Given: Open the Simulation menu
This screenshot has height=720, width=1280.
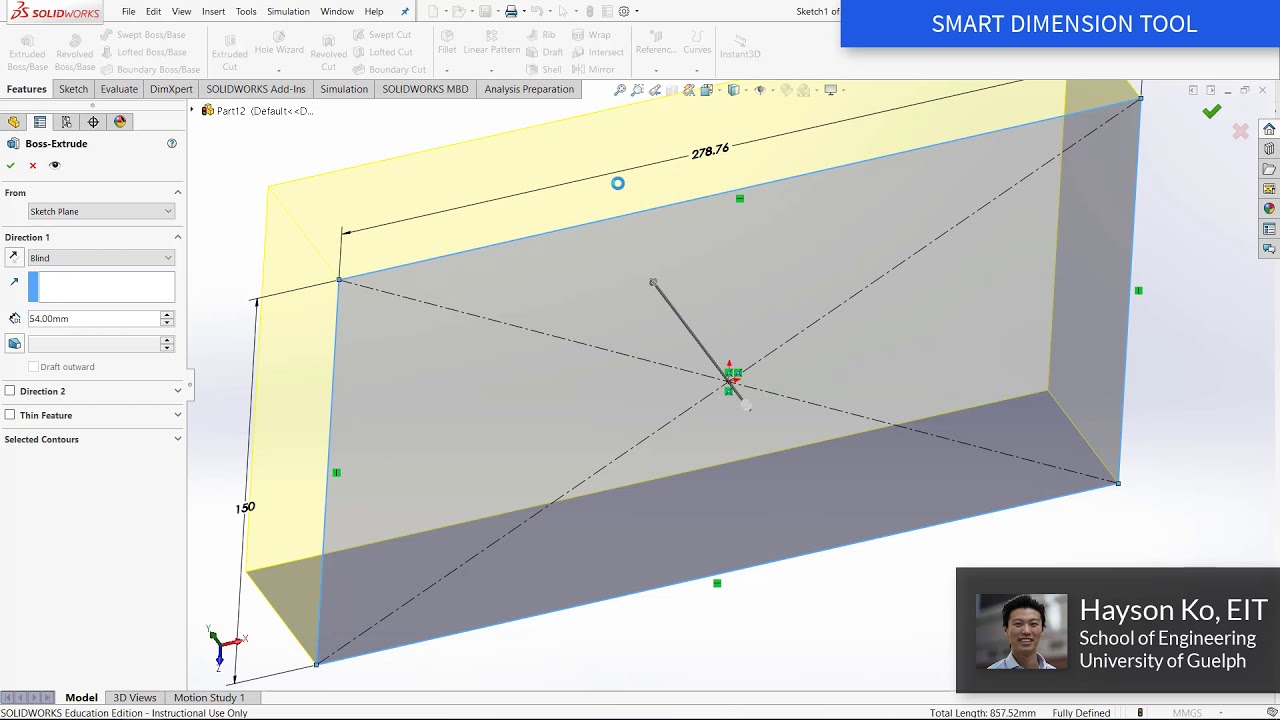Looking at the screenshot, I should pos(288,12).
